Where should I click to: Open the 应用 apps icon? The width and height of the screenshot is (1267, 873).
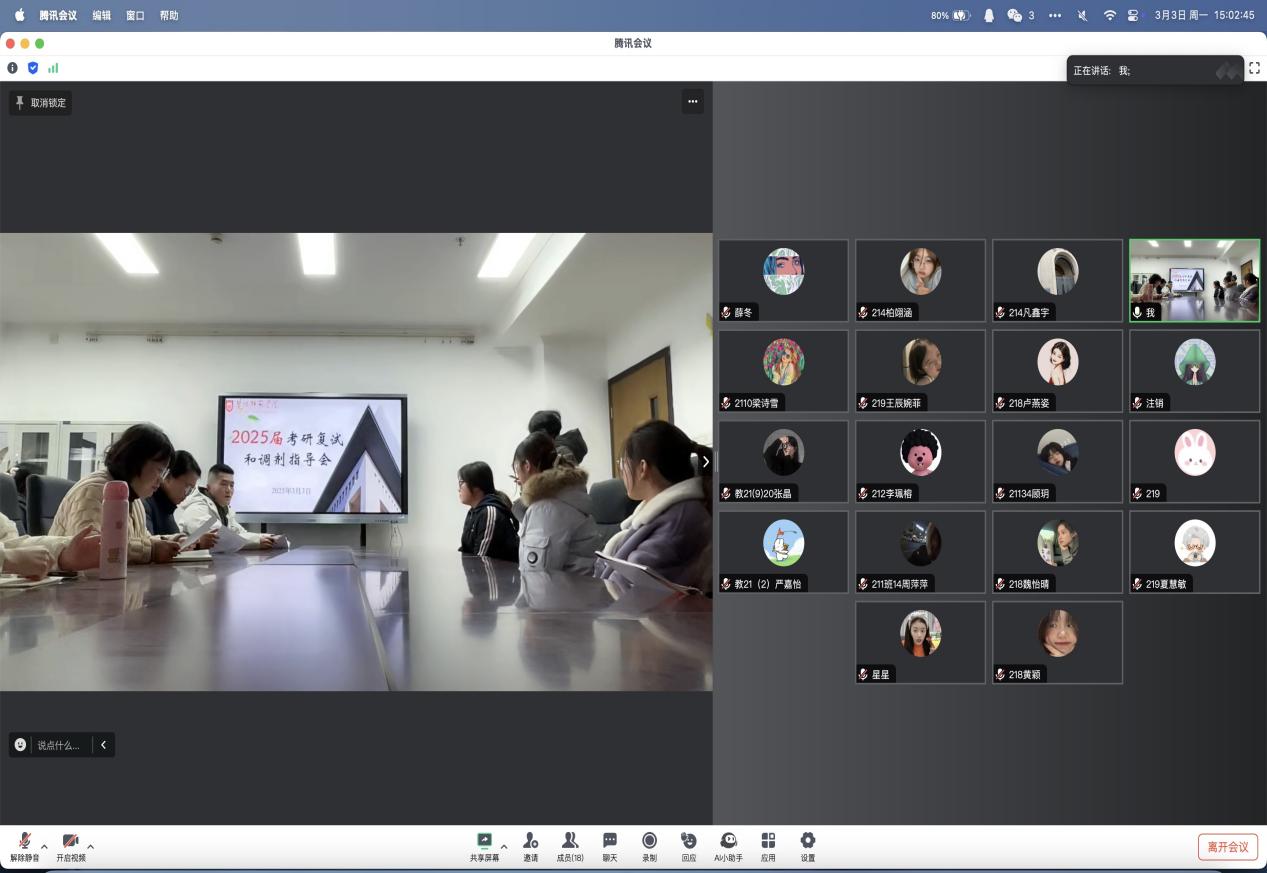click(768, 842)
